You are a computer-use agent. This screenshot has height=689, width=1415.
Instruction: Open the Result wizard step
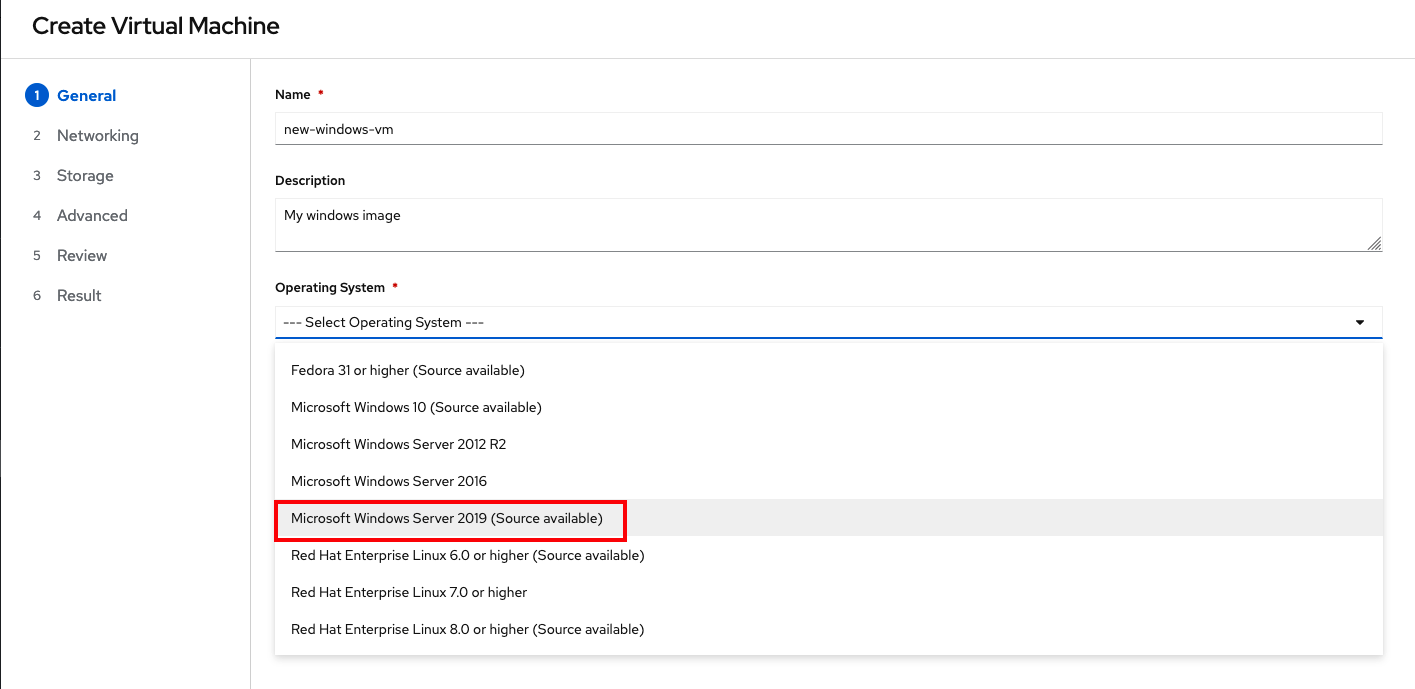[79, 296]
